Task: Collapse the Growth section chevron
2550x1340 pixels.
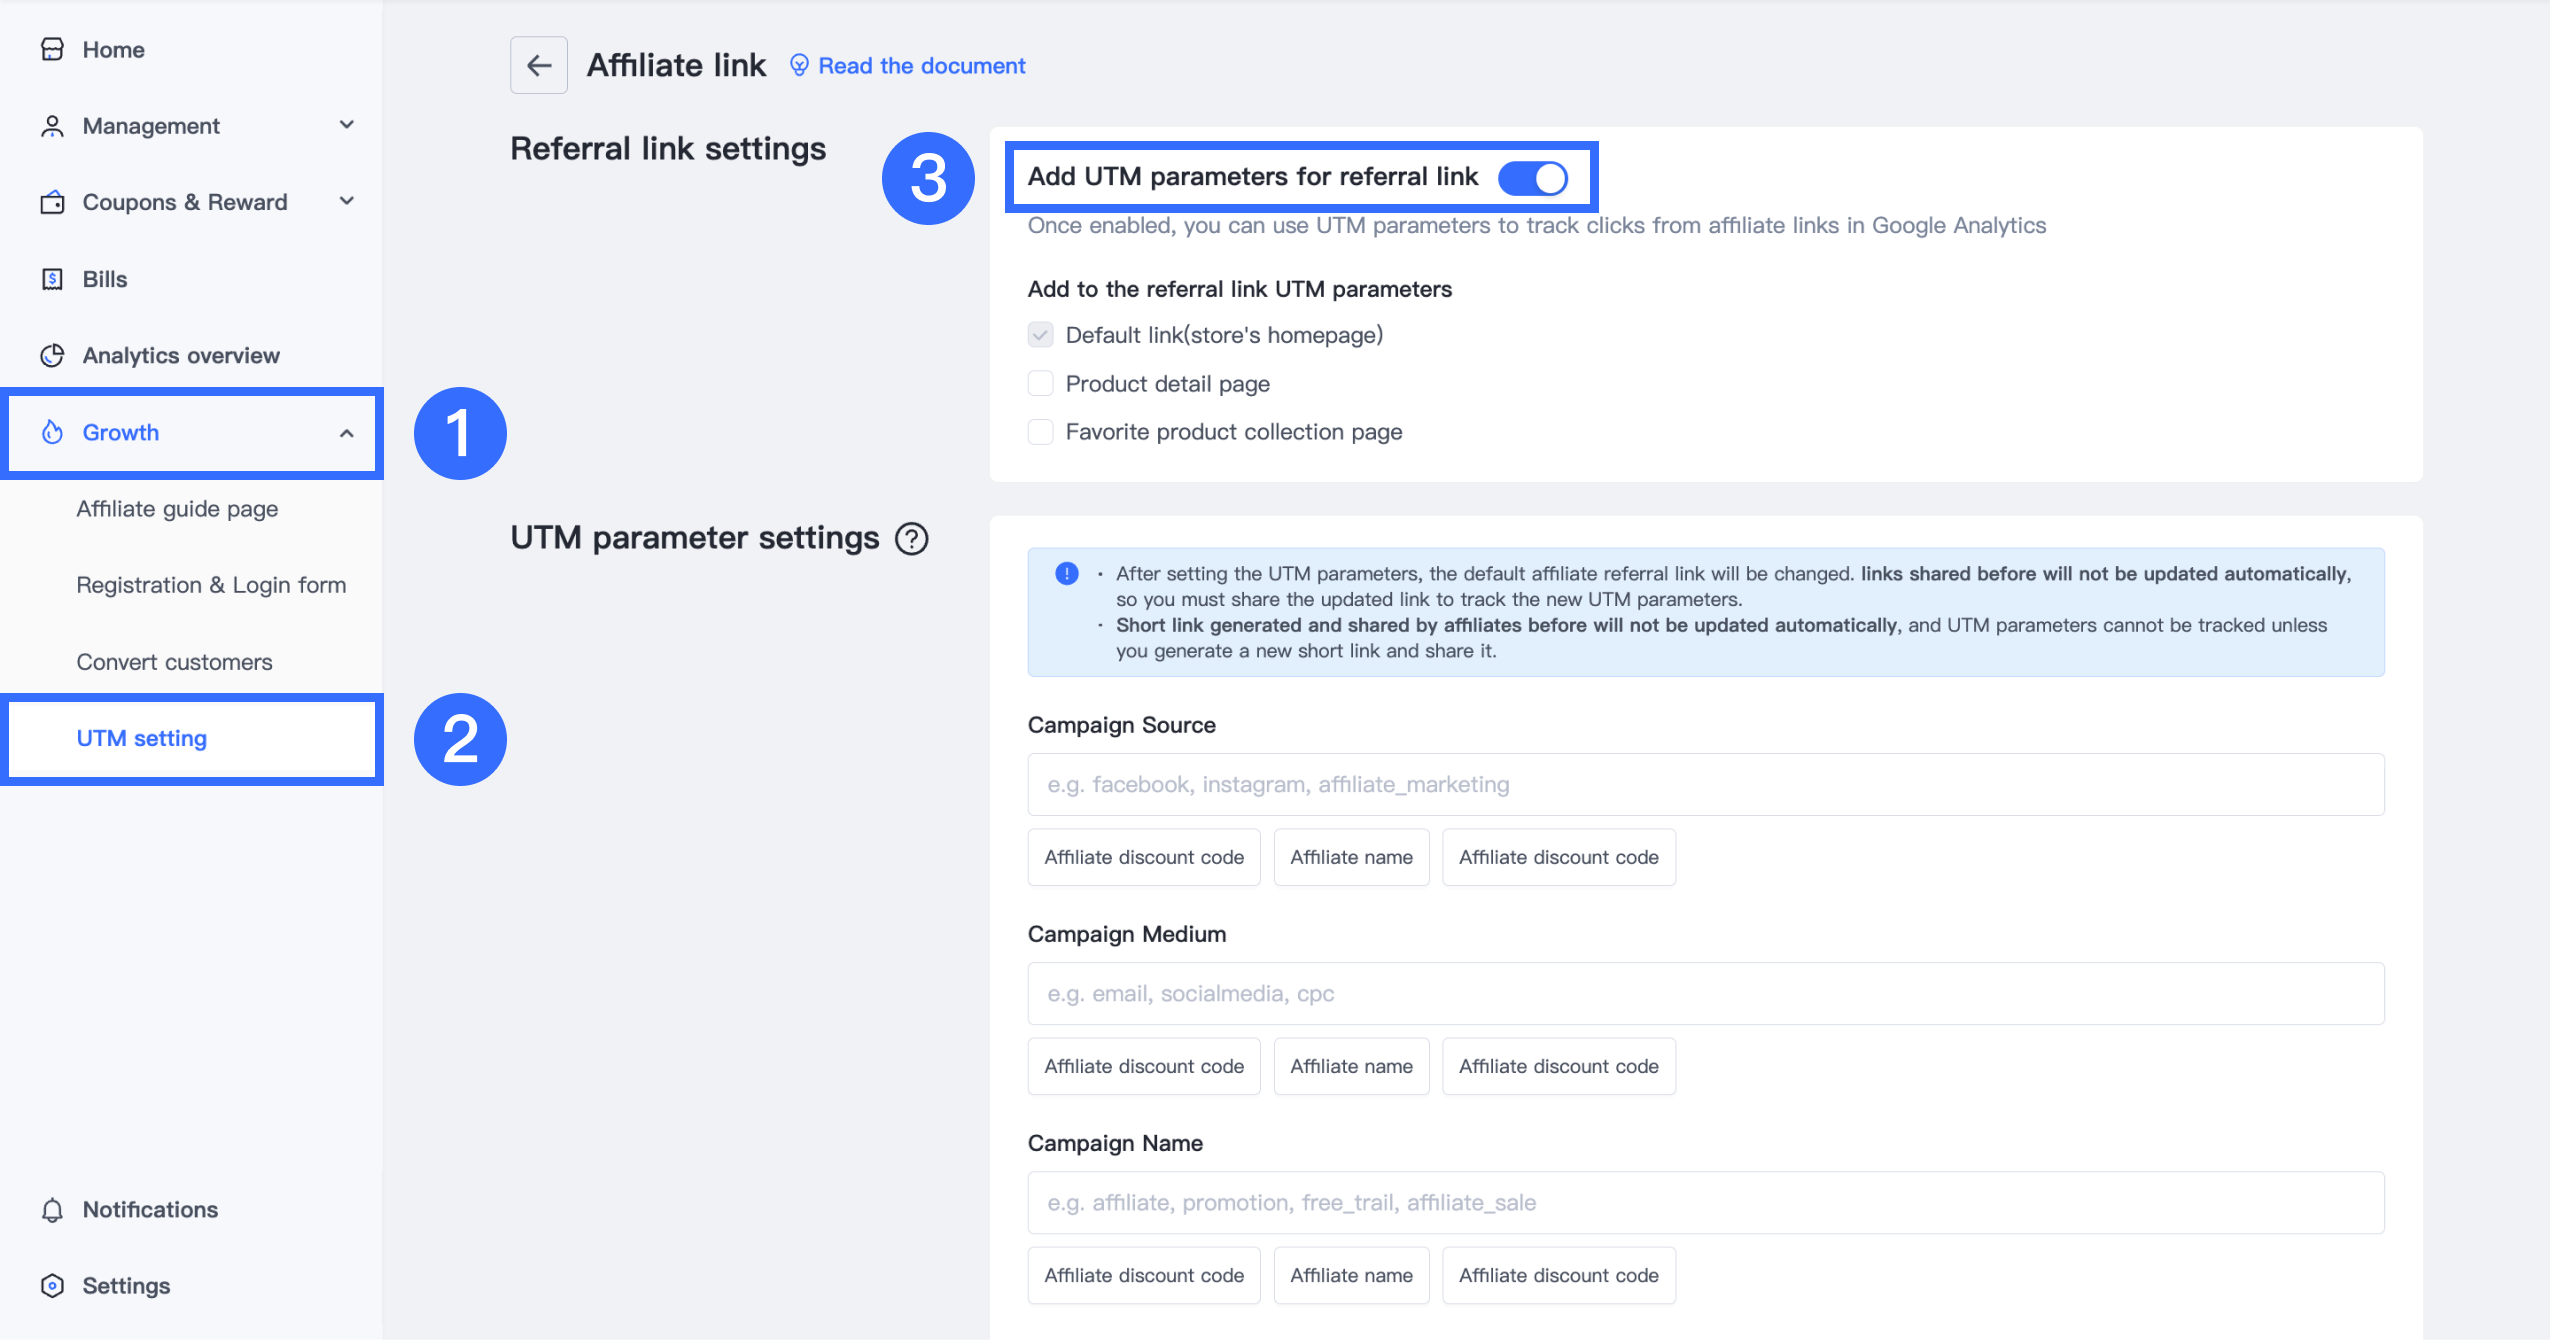Action: tap(347, 433)
